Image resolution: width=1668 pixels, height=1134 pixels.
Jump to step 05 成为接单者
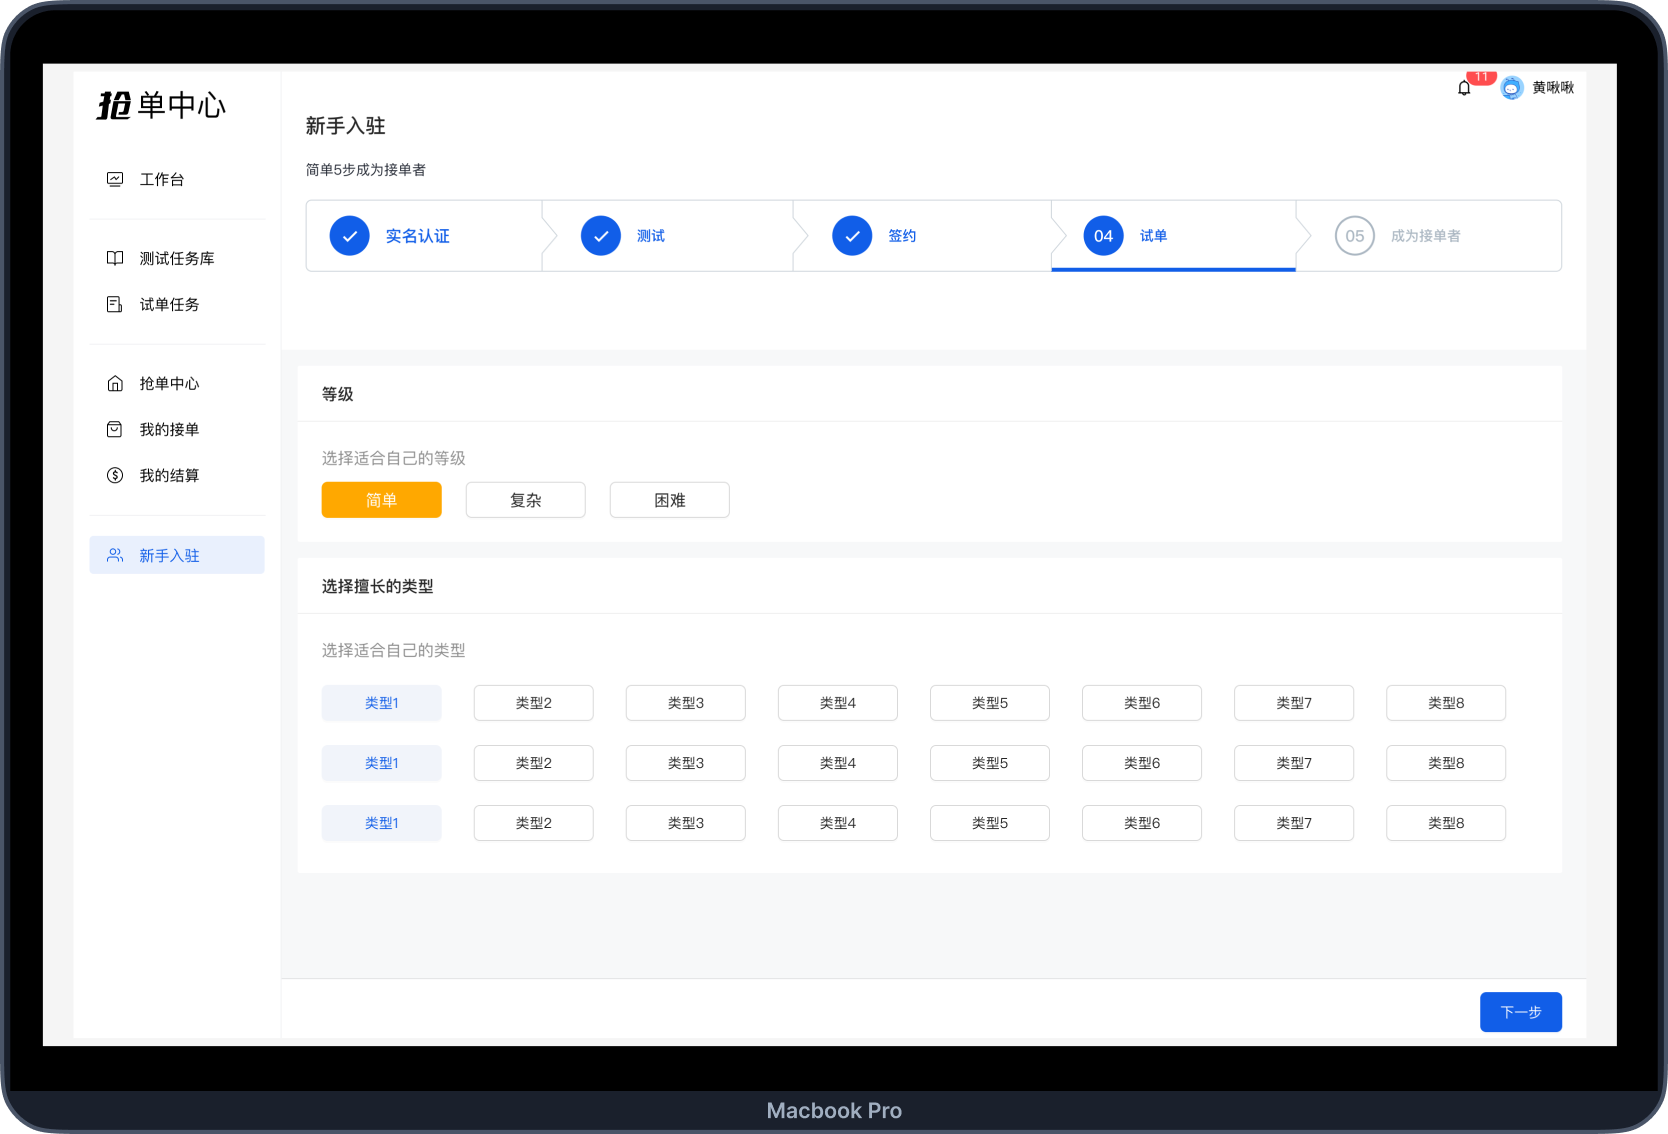pos(1425,236)
